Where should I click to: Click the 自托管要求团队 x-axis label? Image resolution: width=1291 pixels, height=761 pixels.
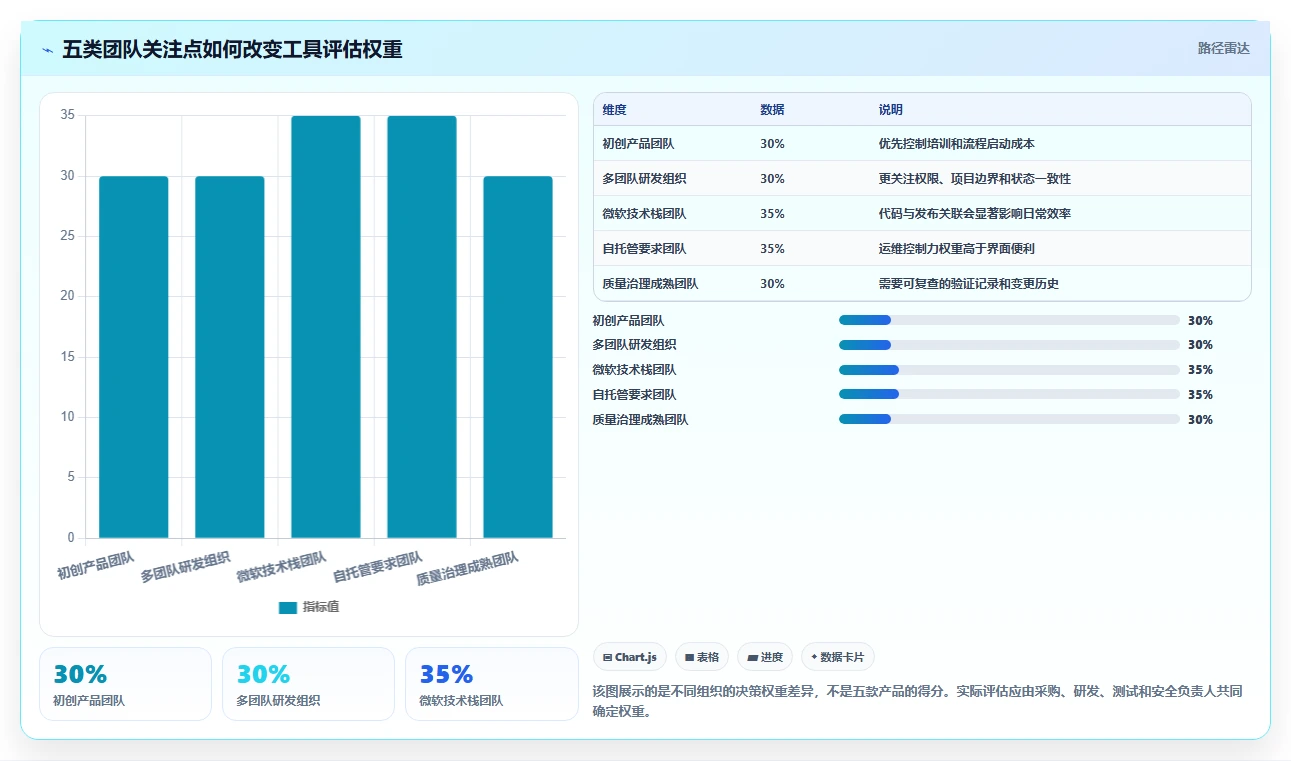pos(378,567)
